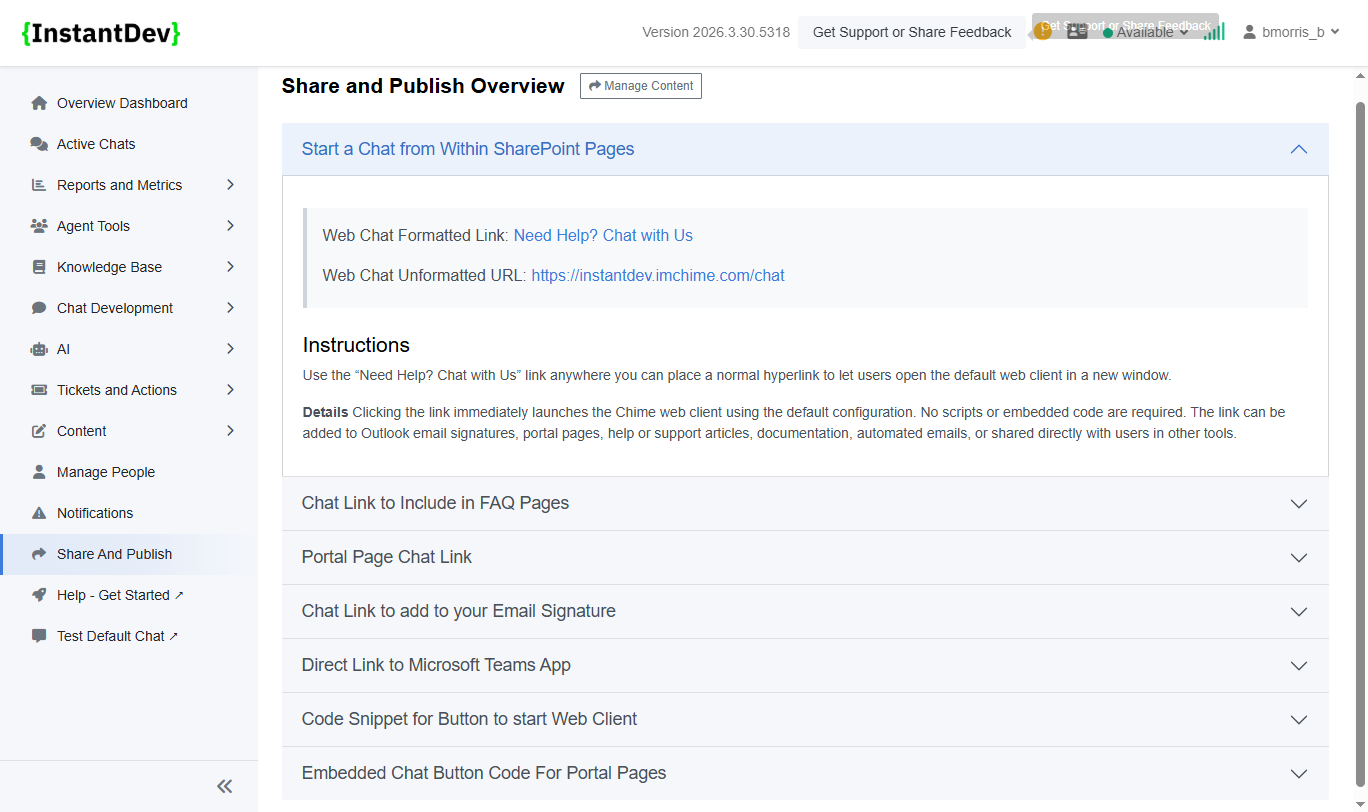
Task: Expand the Tickets and Actions submenu chevron
Action: [x=230, y=390]
